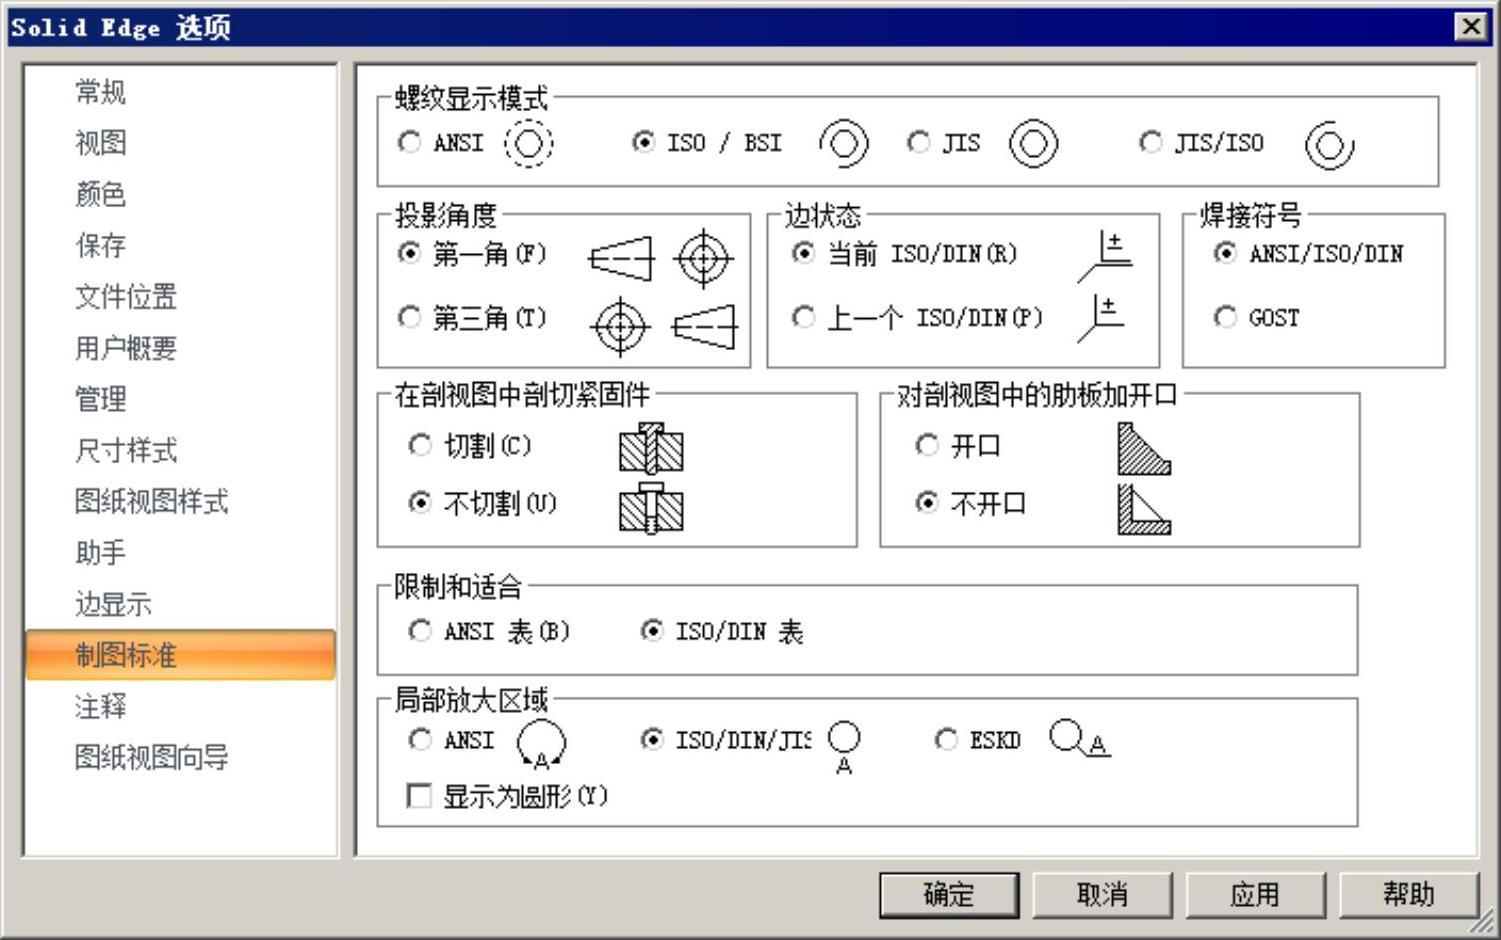
Task: Click the JIS/ISO thread symbol icon
Action: coord(1330,146)
